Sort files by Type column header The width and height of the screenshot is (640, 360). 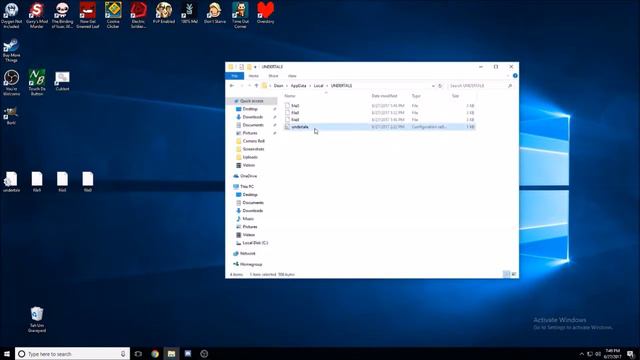(416, 96)
